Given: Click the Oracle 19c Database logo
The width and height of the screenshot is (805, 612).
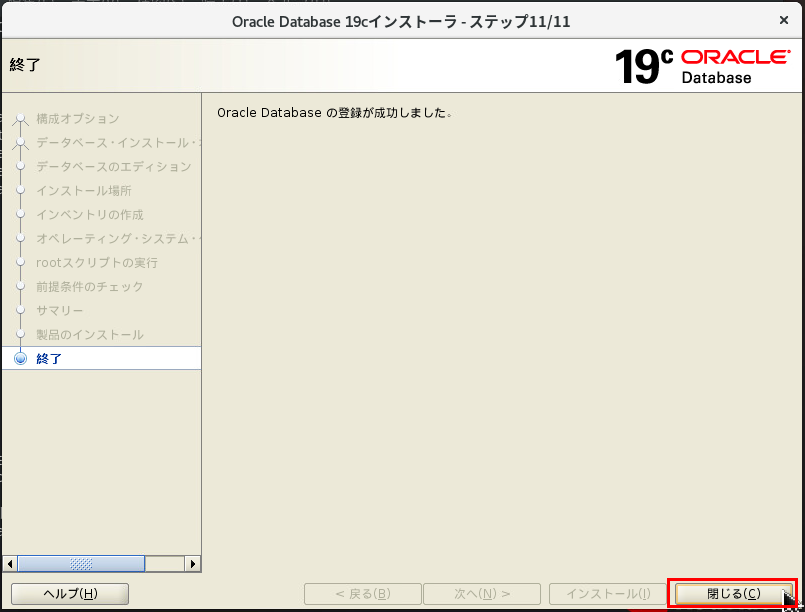Looking at the screenshot, I should [702, 66].
